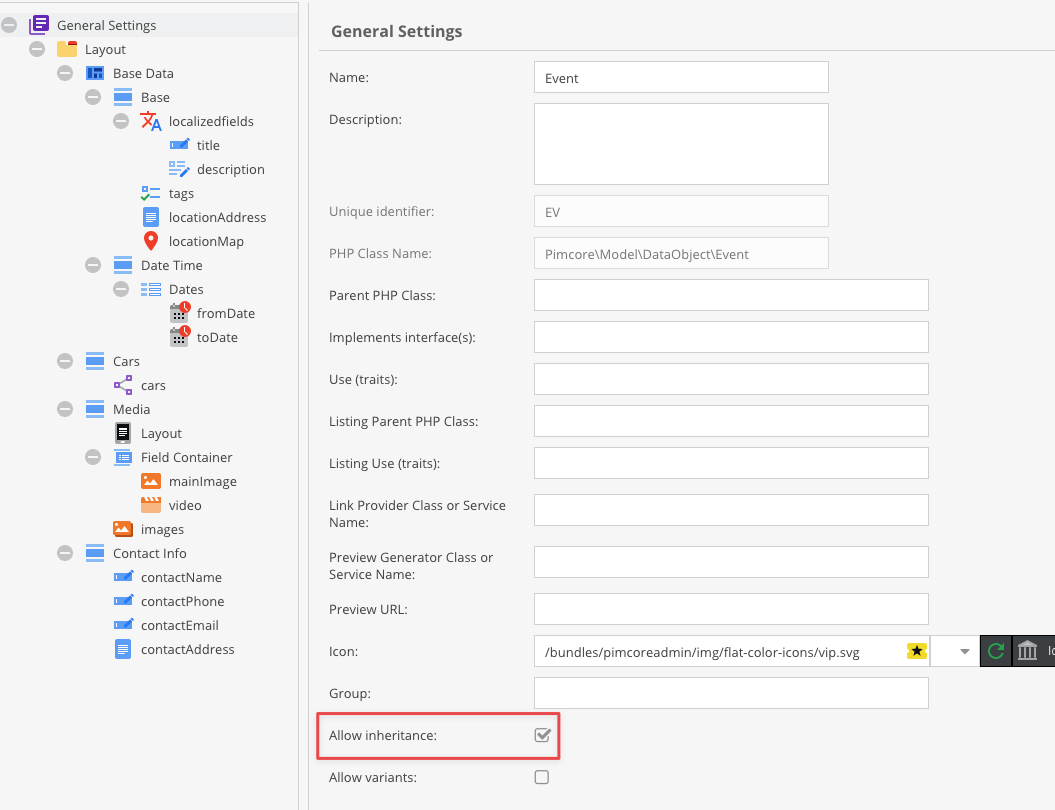Screen dimensions: 1055x810
Task: Select General Settings root tree node
Action: (106, 25)
